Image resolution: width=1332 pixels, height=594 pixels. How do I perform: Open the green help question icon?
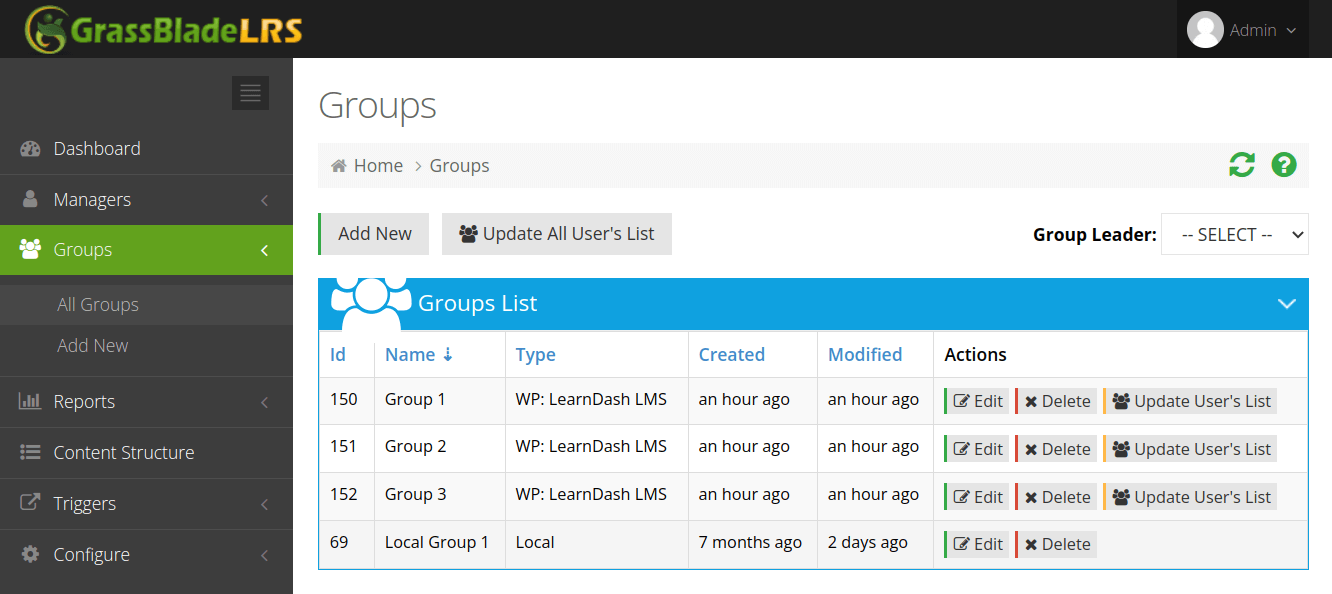(x=1284, y=165)
